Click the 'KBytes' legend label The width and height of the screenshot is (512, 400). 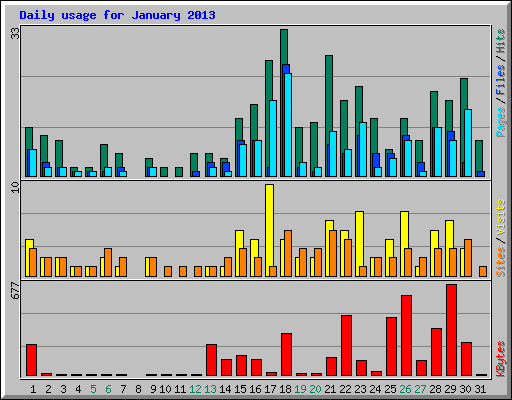(x=500, y=359)
